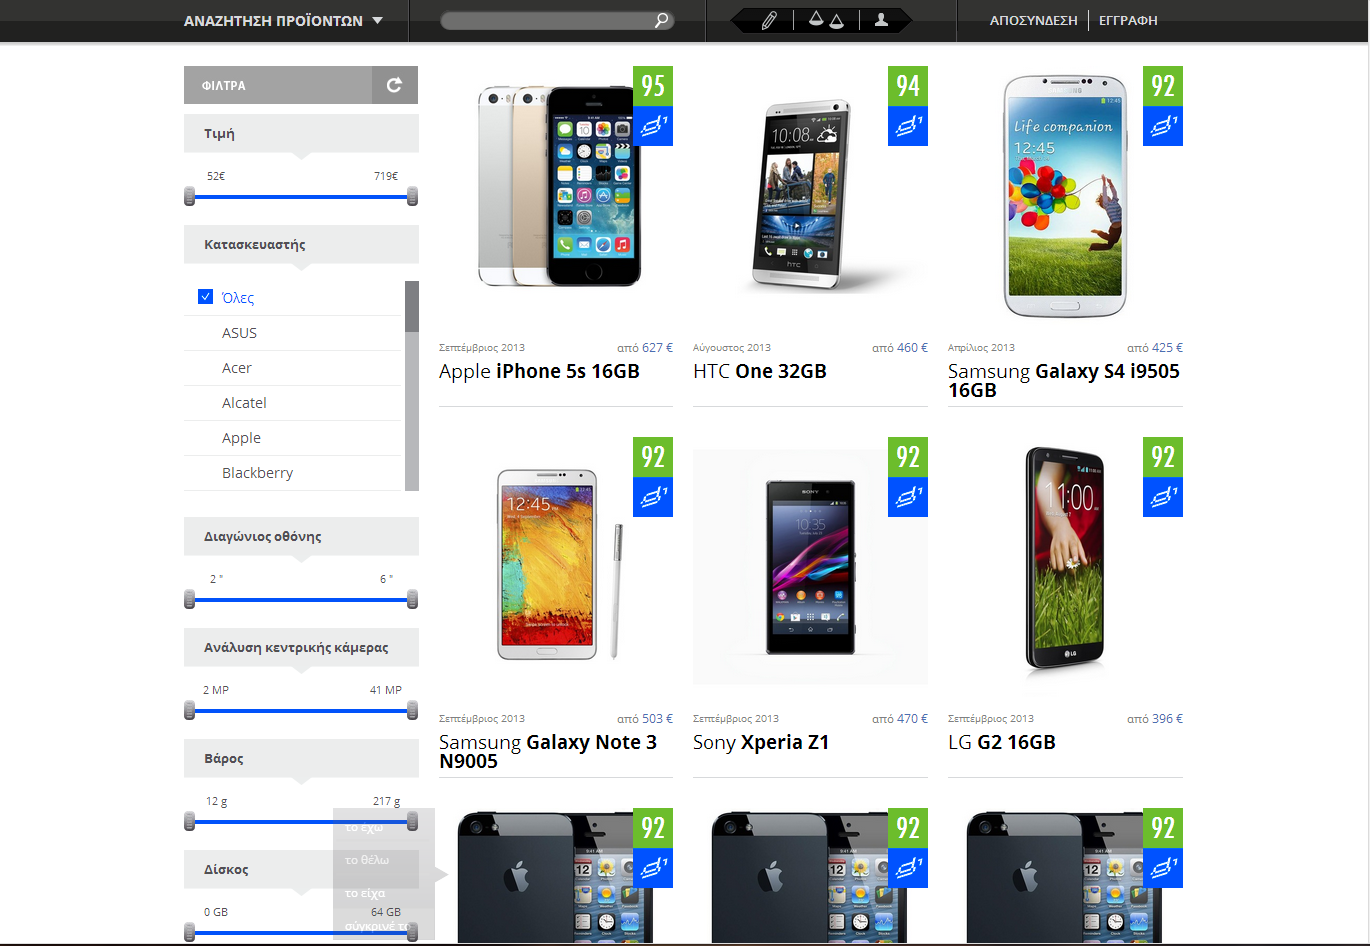The width and height of the screenshot is (1370, 946).
Task: Click blue scanner badge on Galaxy S4 card
Action: tap(1163, 126)
